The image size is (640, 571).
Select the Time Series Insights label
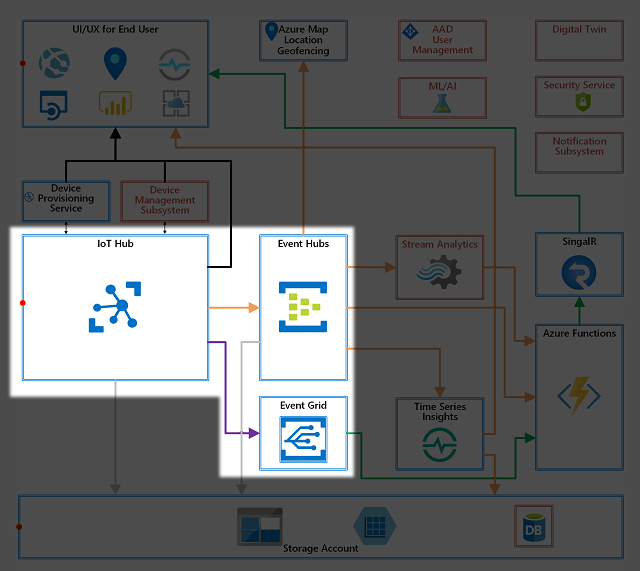440,411
